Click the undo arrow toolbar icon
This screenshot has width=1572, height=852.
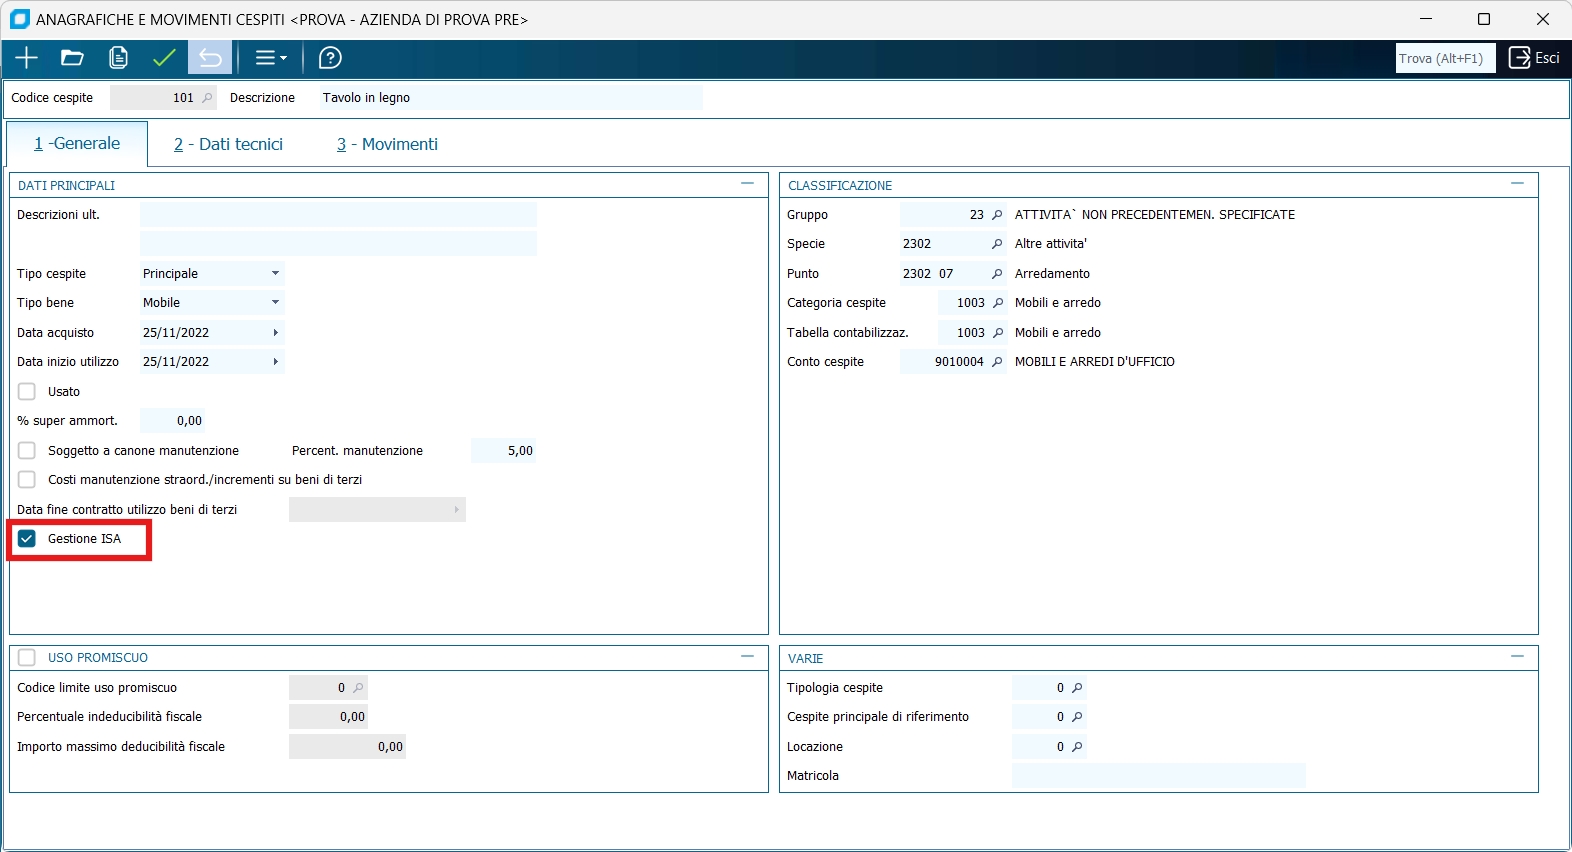click(x=210, y=58)
